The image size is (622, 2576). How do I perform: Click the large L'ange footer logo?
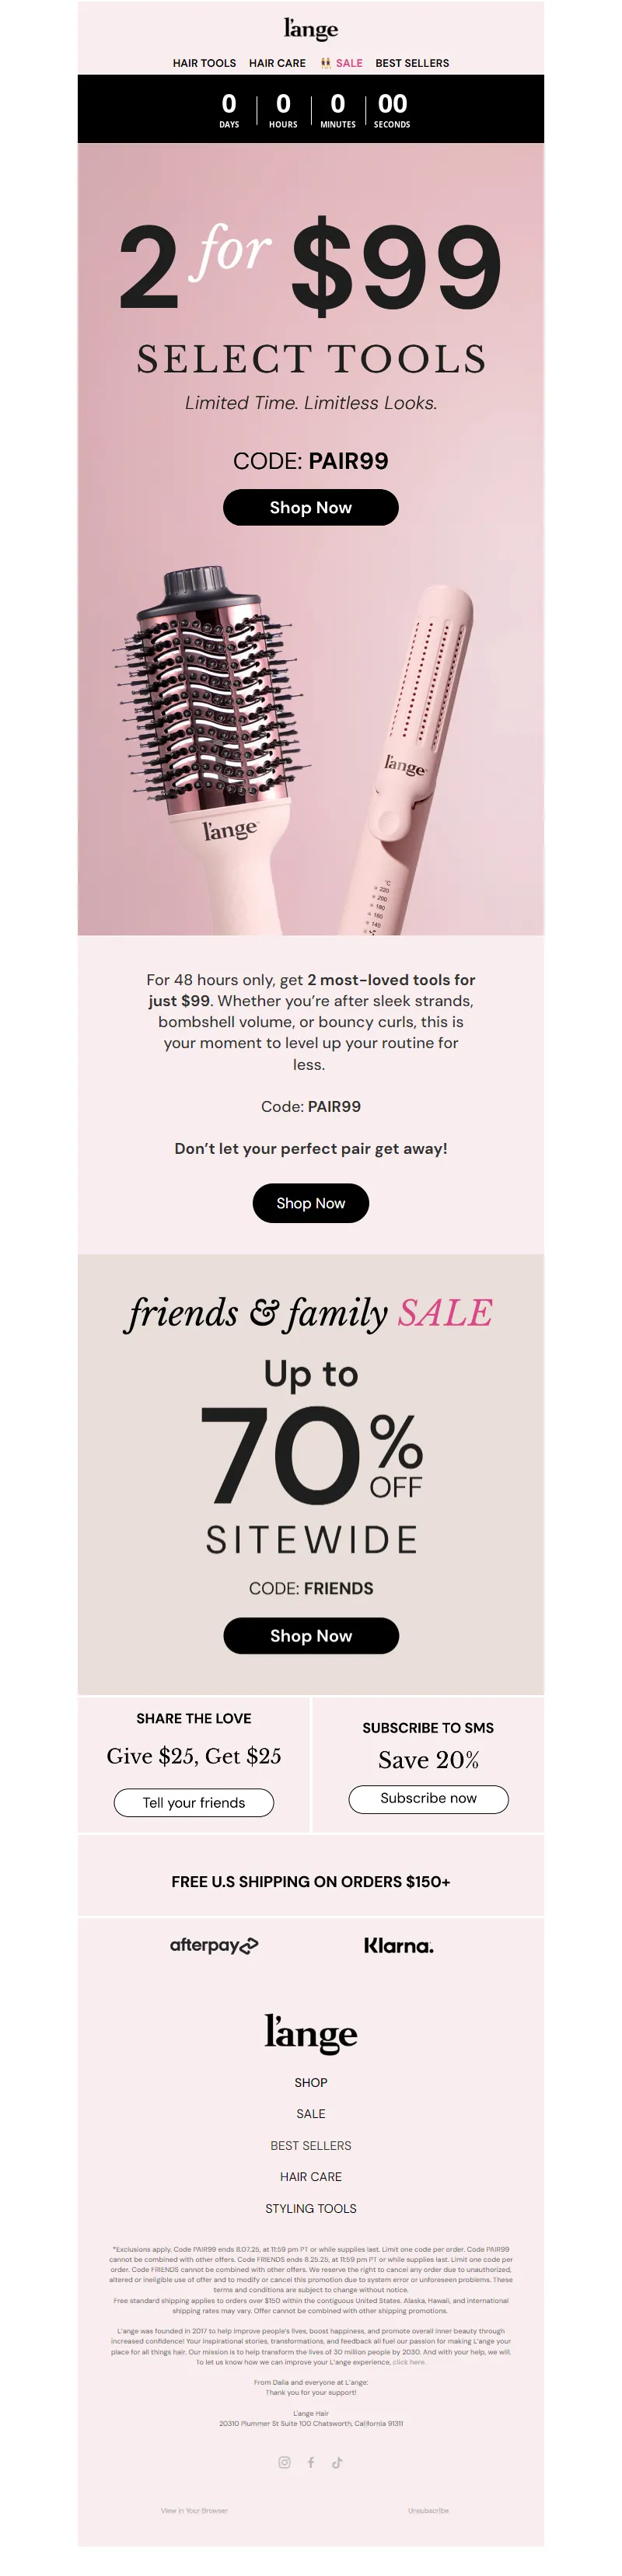(x=311, y=2033)
